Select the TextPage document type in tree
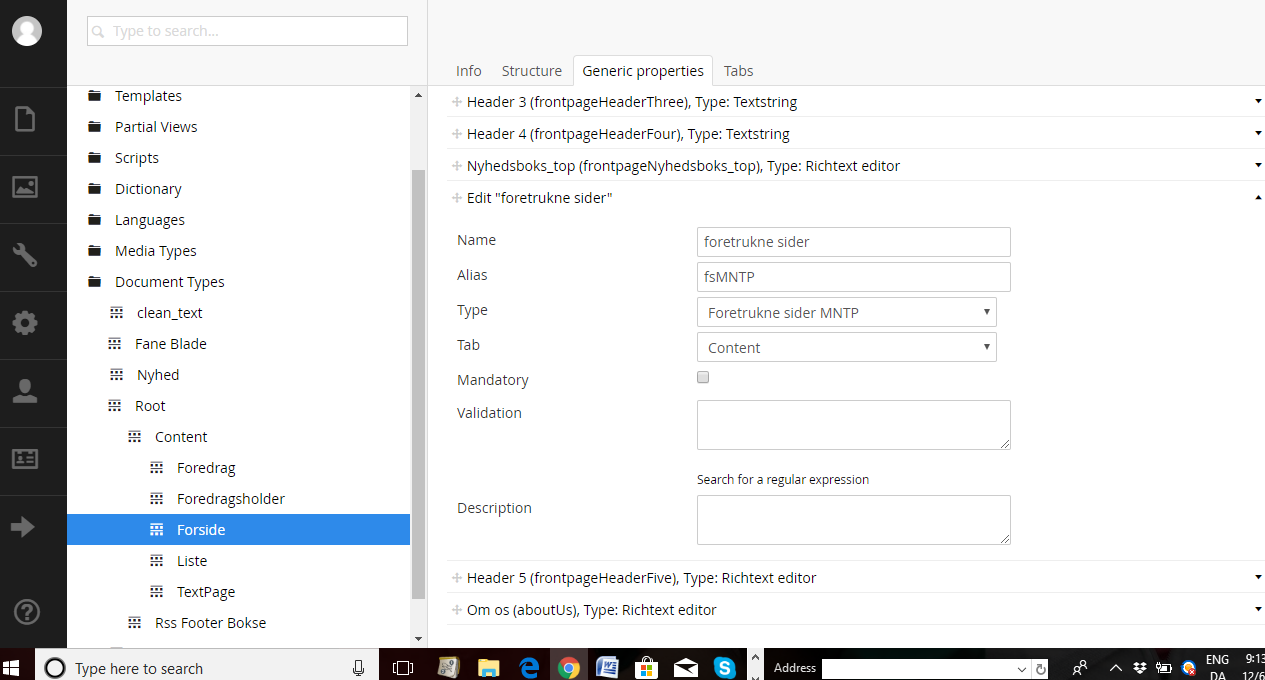Screen dimensions: 1265x680 [205, 592]
